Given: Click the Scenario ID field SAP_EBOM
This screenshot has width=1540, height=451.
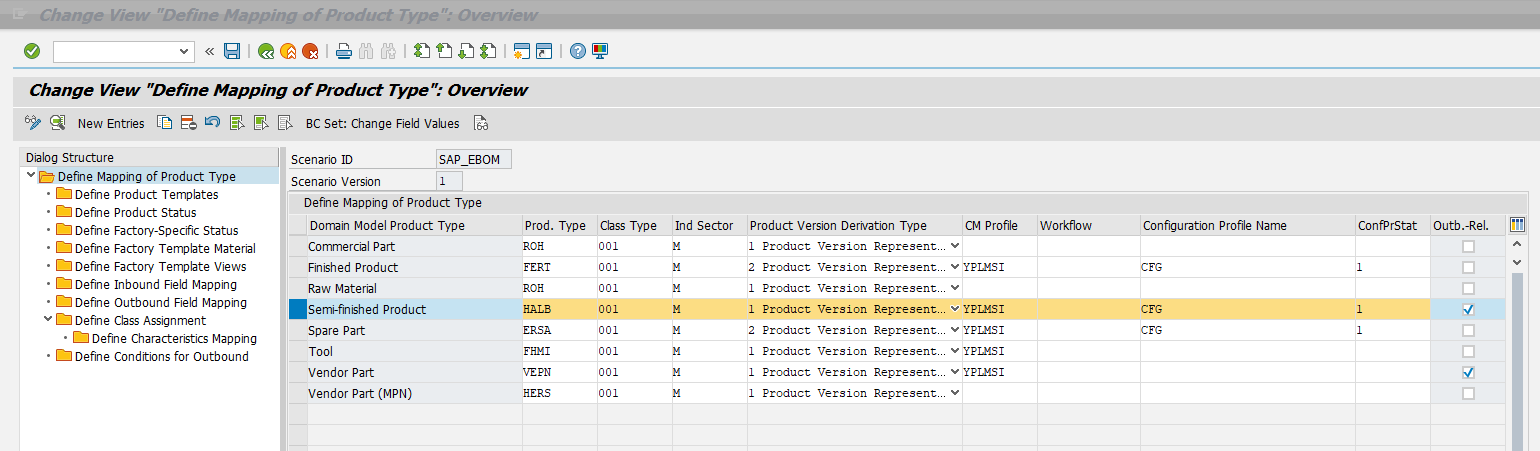Looking at the screenshot, I should (x=474, y=159).
